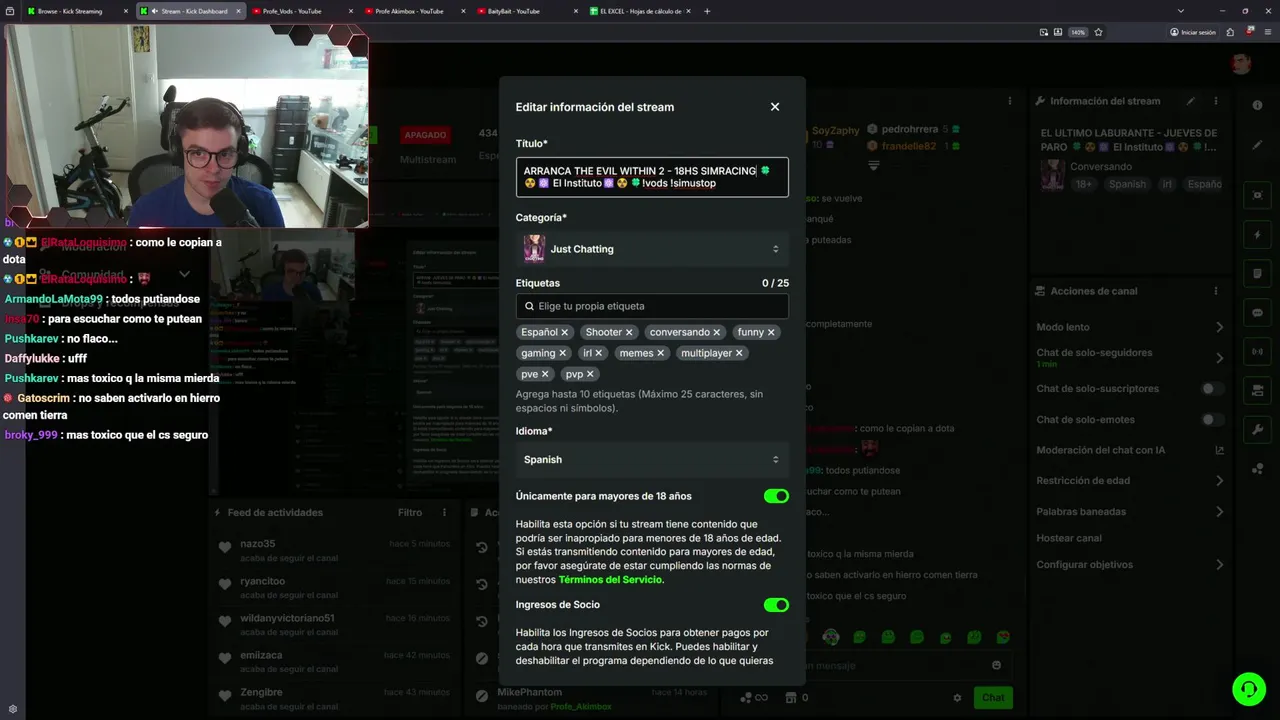Viewport: 1280px width, 720px height.
Task: Remove the Shooter tag
Action: point(629,332)
